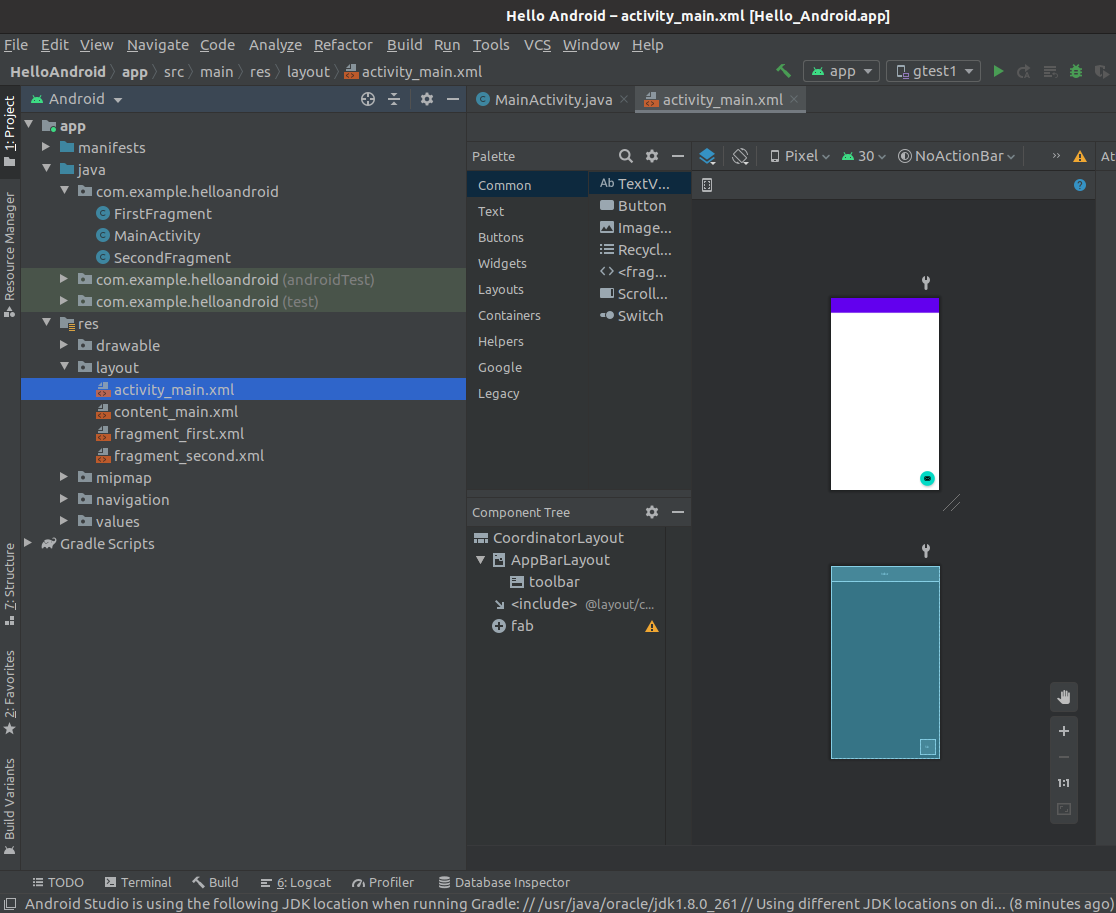Open the Build menu
Viewport: 1116px width, 913px height.
tap(404, 45)
